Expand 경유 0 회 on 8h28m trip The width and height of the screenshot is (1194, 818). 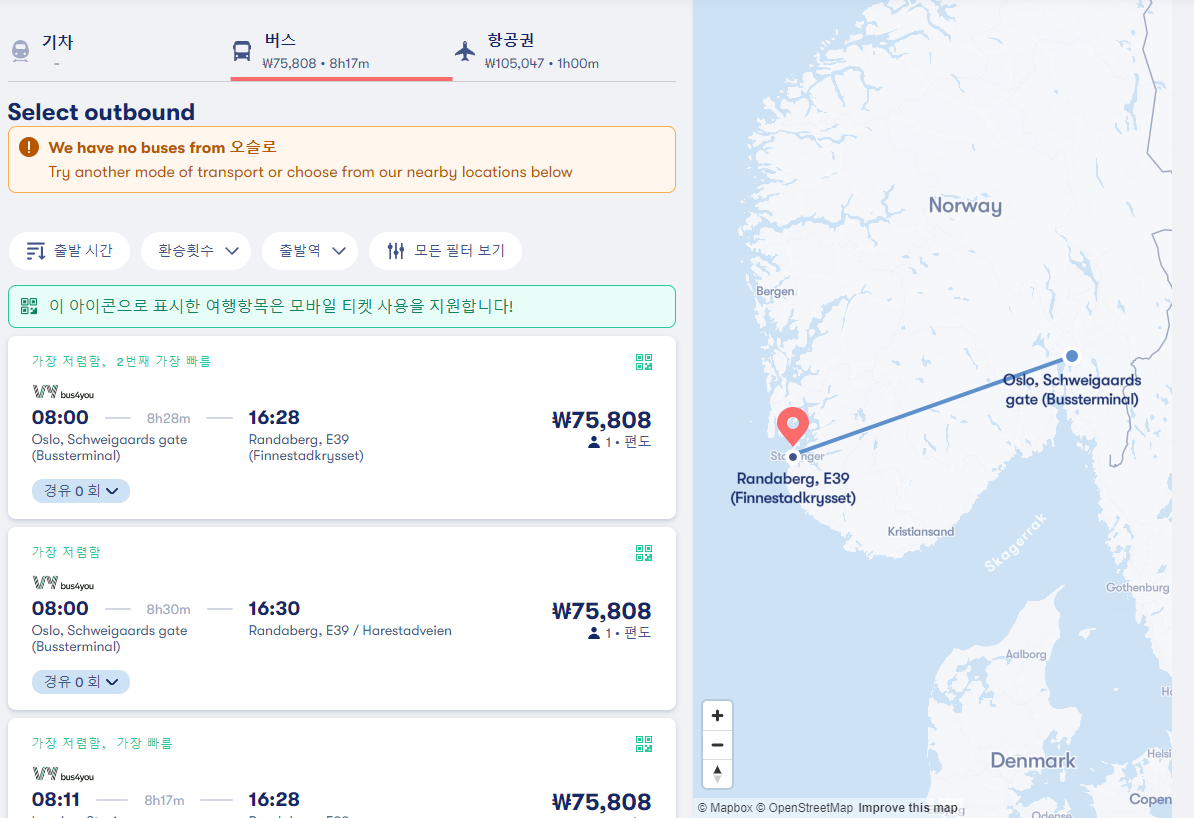(x=81, y=490)
